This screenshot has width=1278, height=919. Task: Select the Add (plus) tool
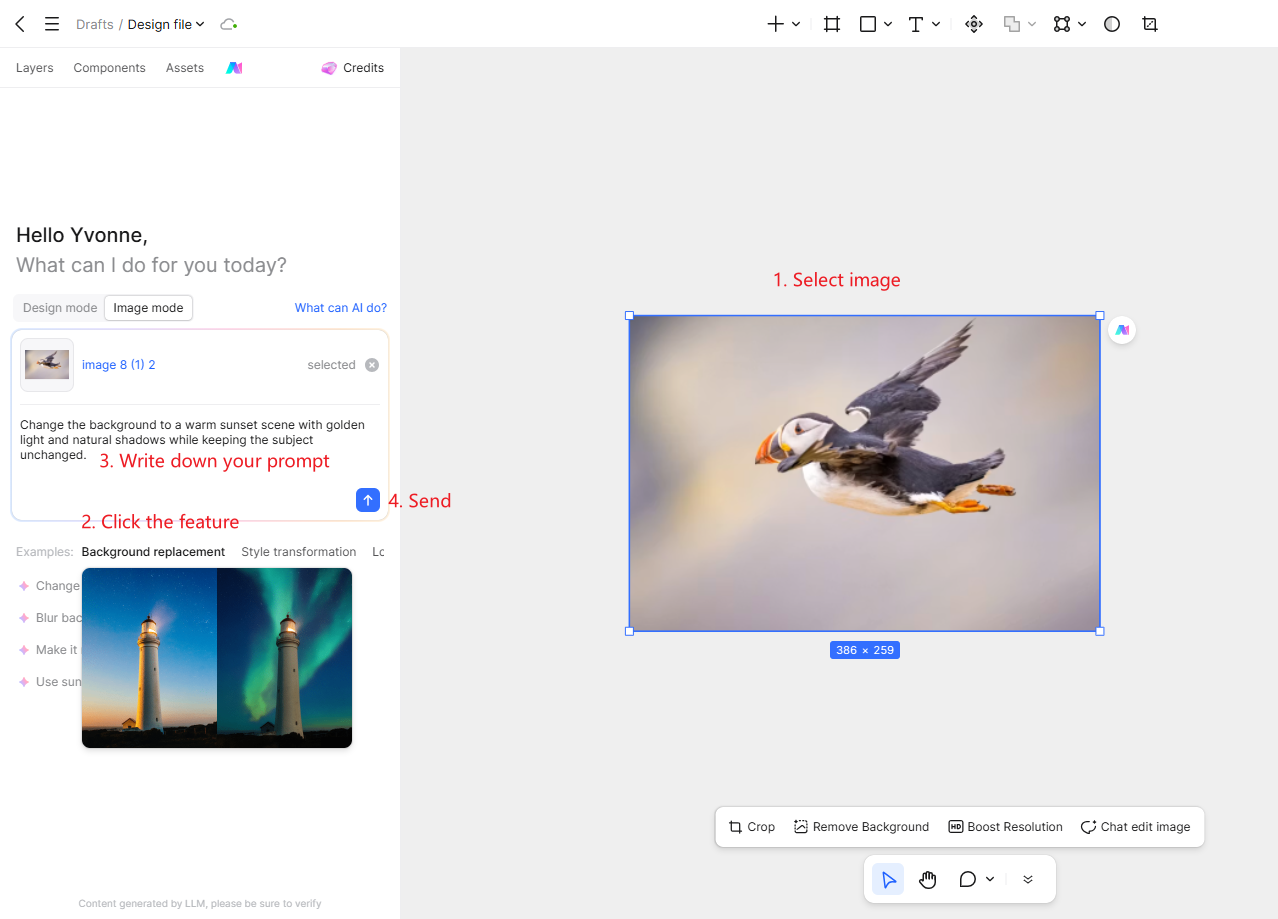775,24
